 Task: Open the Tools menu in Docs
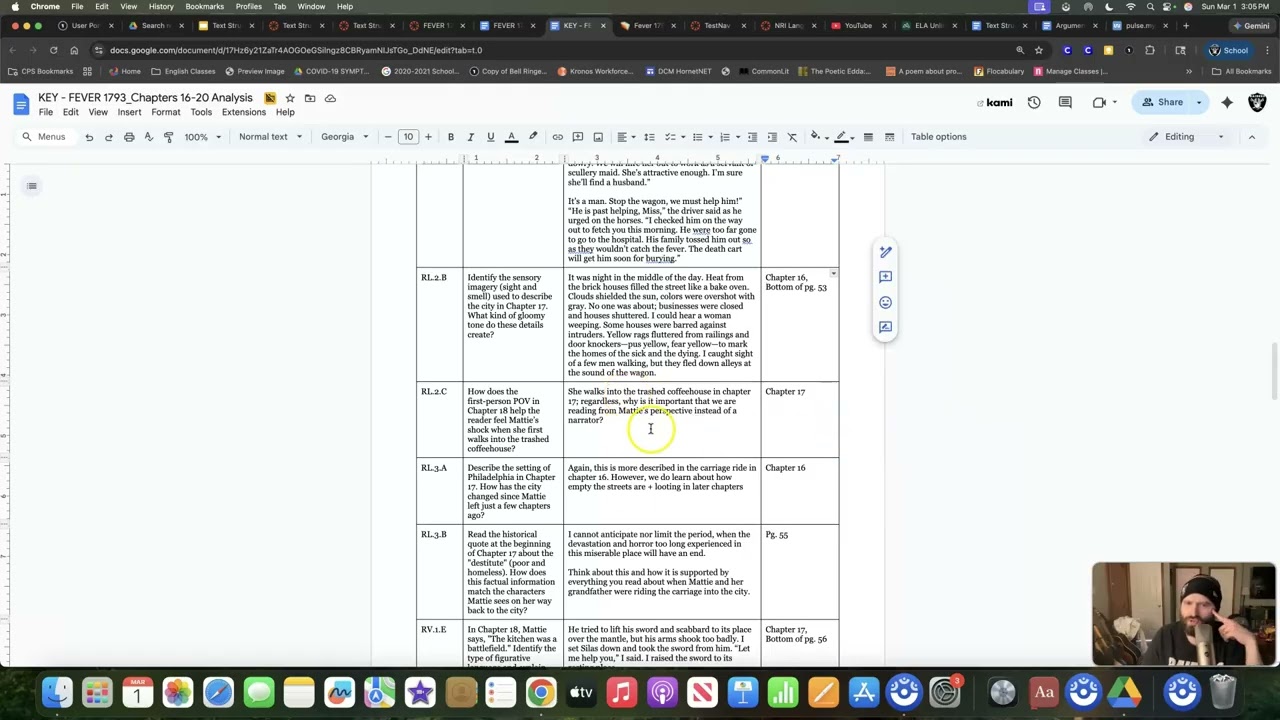coord(201,112)
